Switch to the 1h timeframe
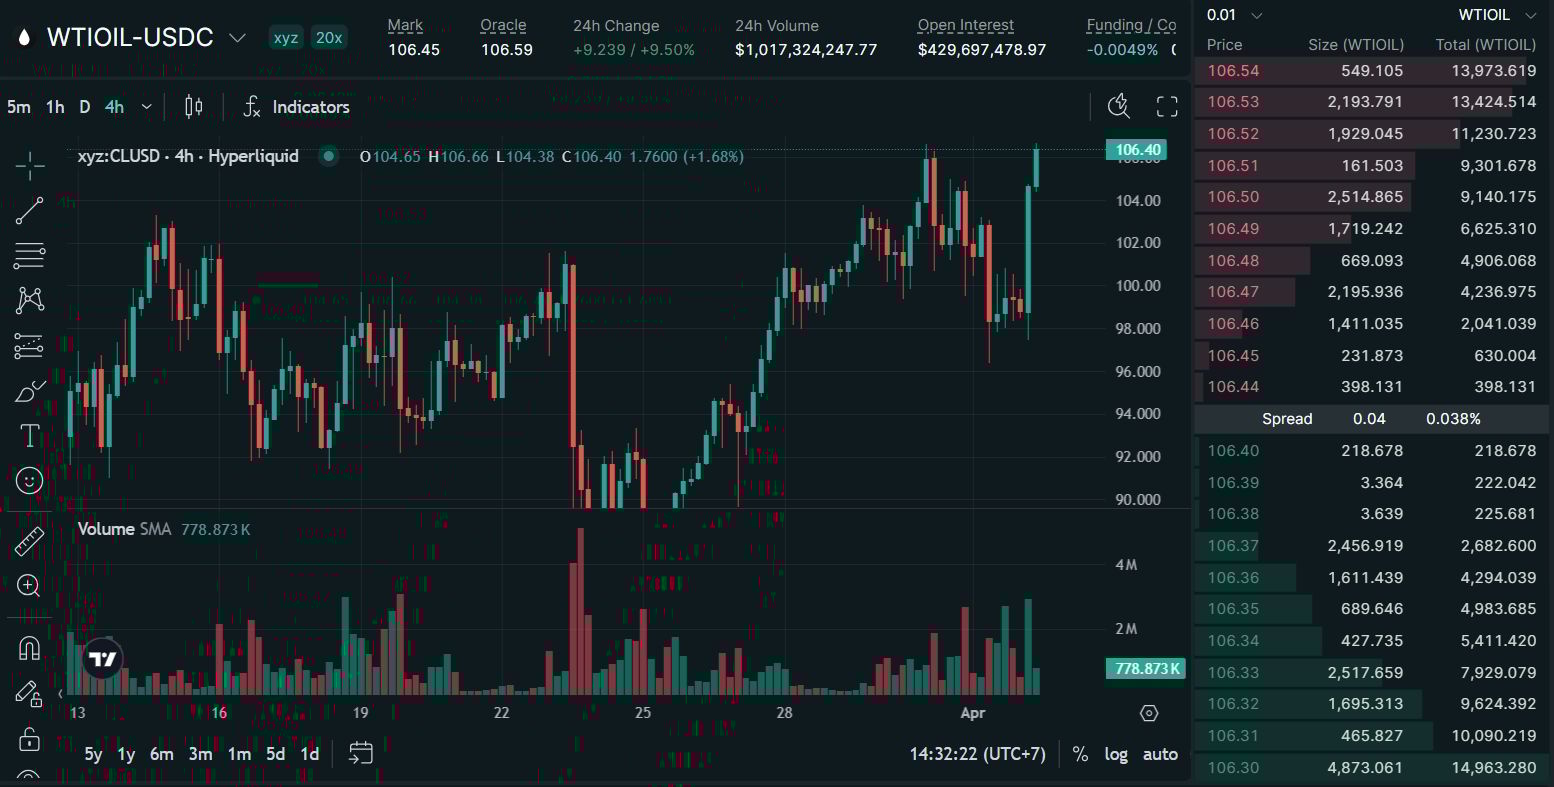The height and width of the screenshot is (787, 1554). (x=54, y=106)
